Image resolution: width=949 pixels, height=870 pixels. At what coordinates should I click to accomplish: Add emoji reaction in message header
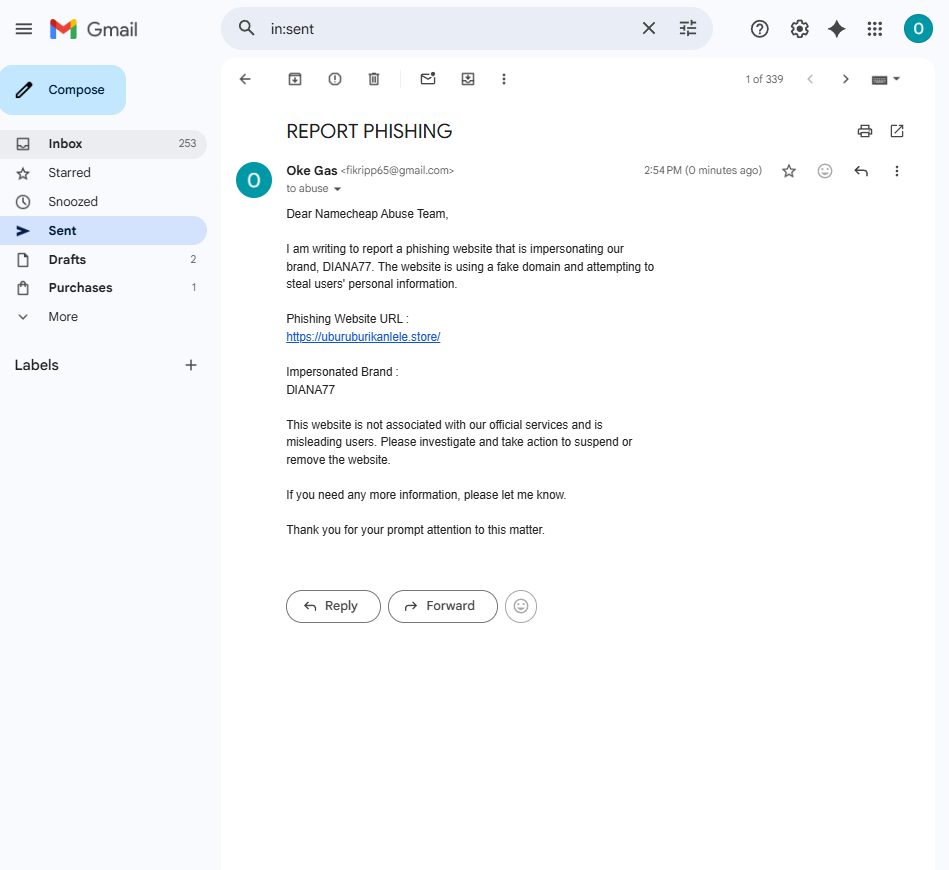click(825, 171)
